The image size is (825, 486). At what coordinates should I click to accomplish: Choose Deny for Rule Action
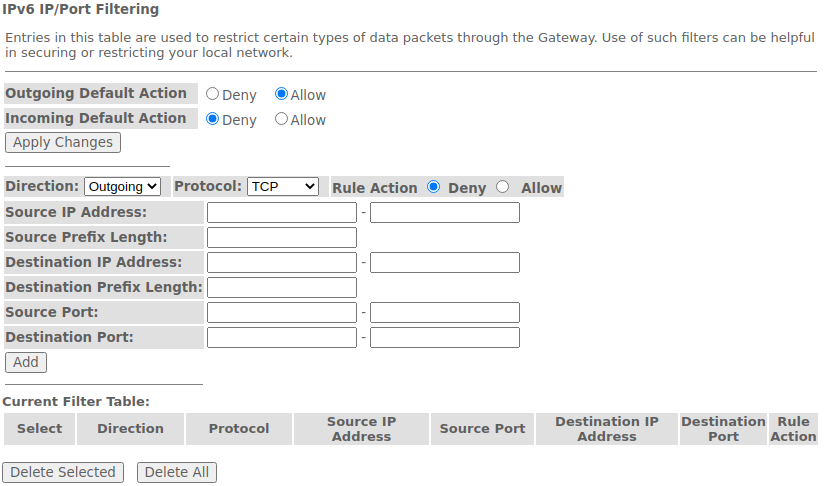click(x=434, y=187)
